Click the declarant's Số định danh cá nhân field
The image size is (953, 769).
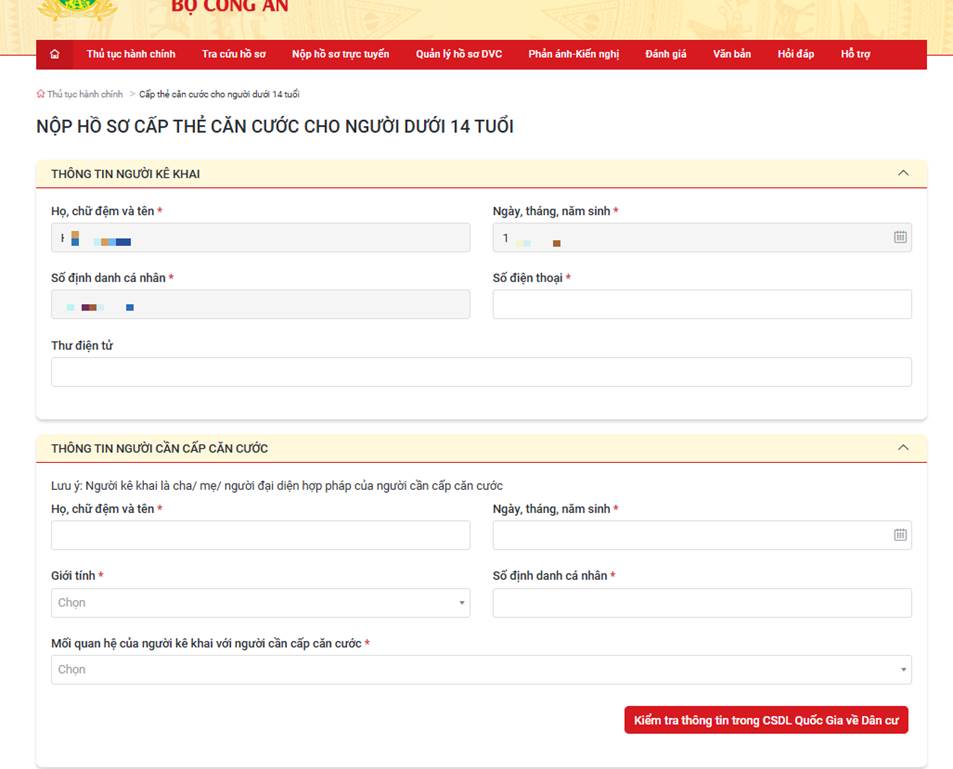click(260, 304)
